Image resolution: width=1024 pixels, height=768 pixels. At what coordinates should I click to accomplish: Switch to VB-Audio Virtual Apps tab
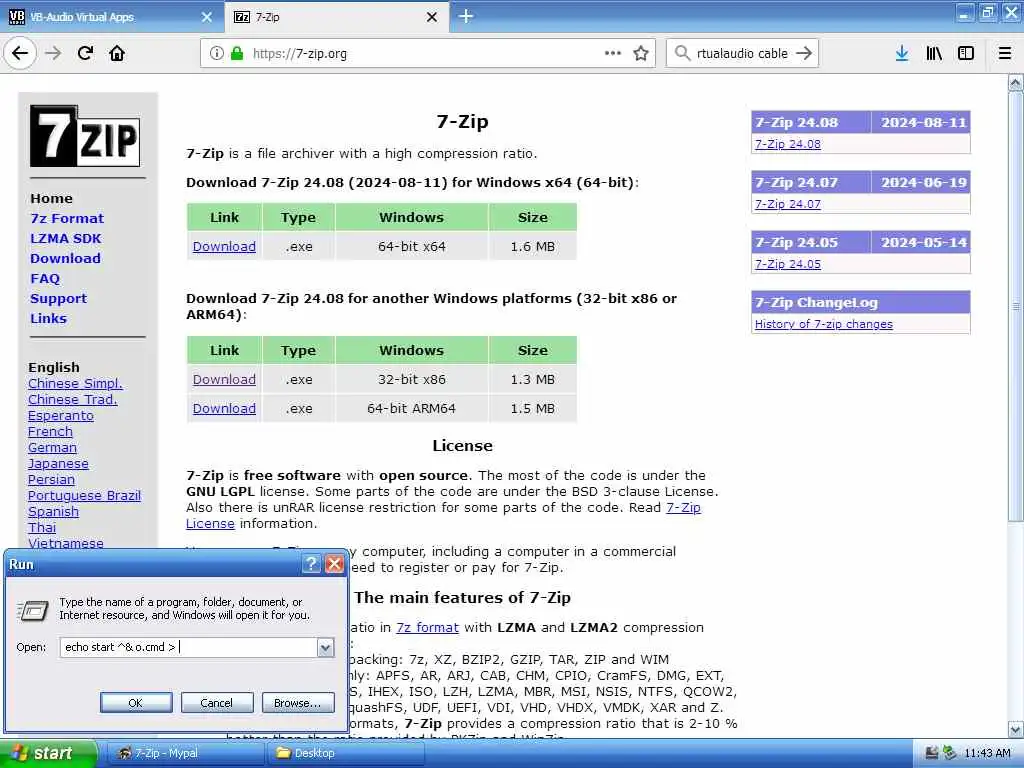pyautogui.click(x=110, y=18)
